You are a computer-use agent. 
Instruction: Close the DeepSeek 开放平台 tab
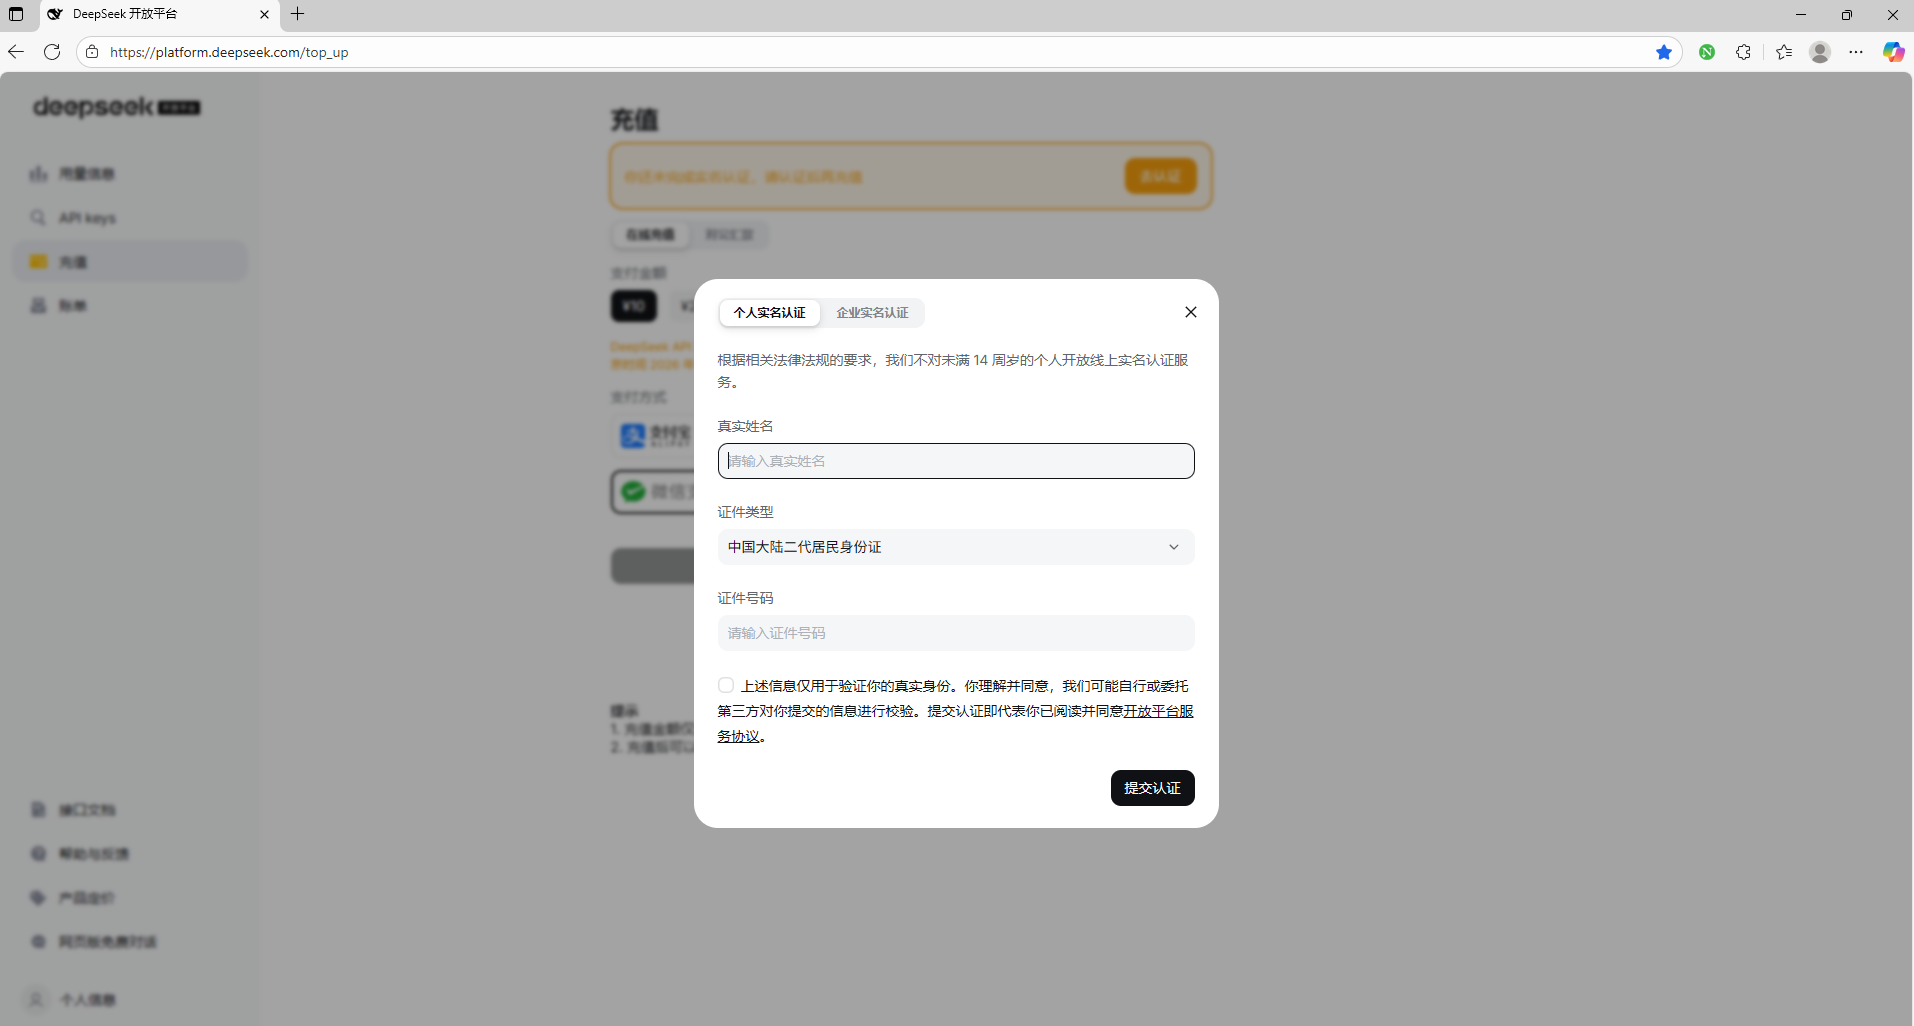[x=264, y=14]
